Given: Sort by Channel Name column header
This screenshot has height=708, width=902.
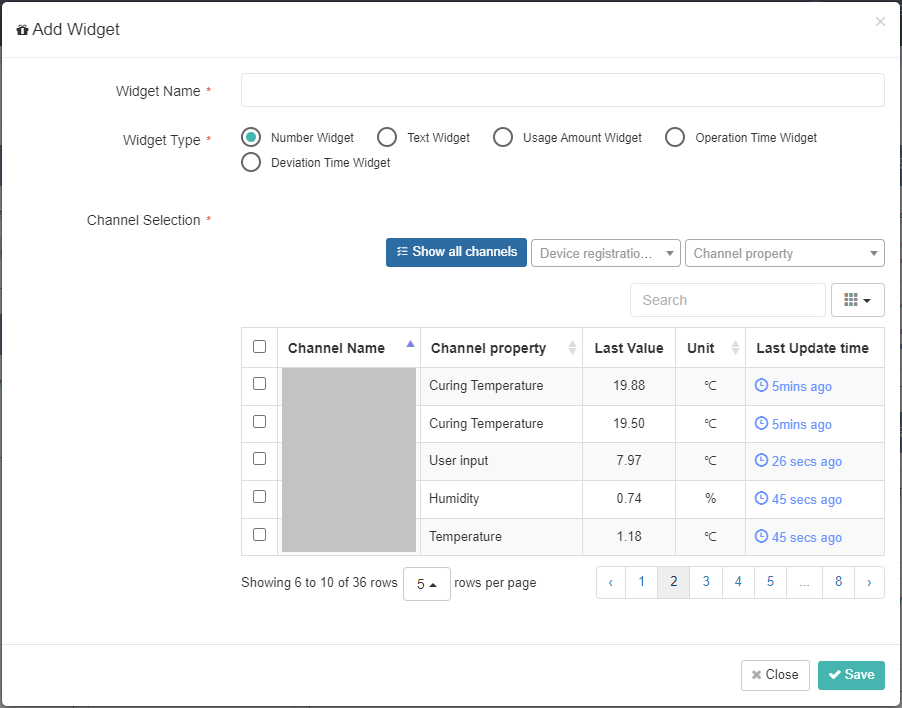Looking at the screenshot, I should [x=349, y=348].
